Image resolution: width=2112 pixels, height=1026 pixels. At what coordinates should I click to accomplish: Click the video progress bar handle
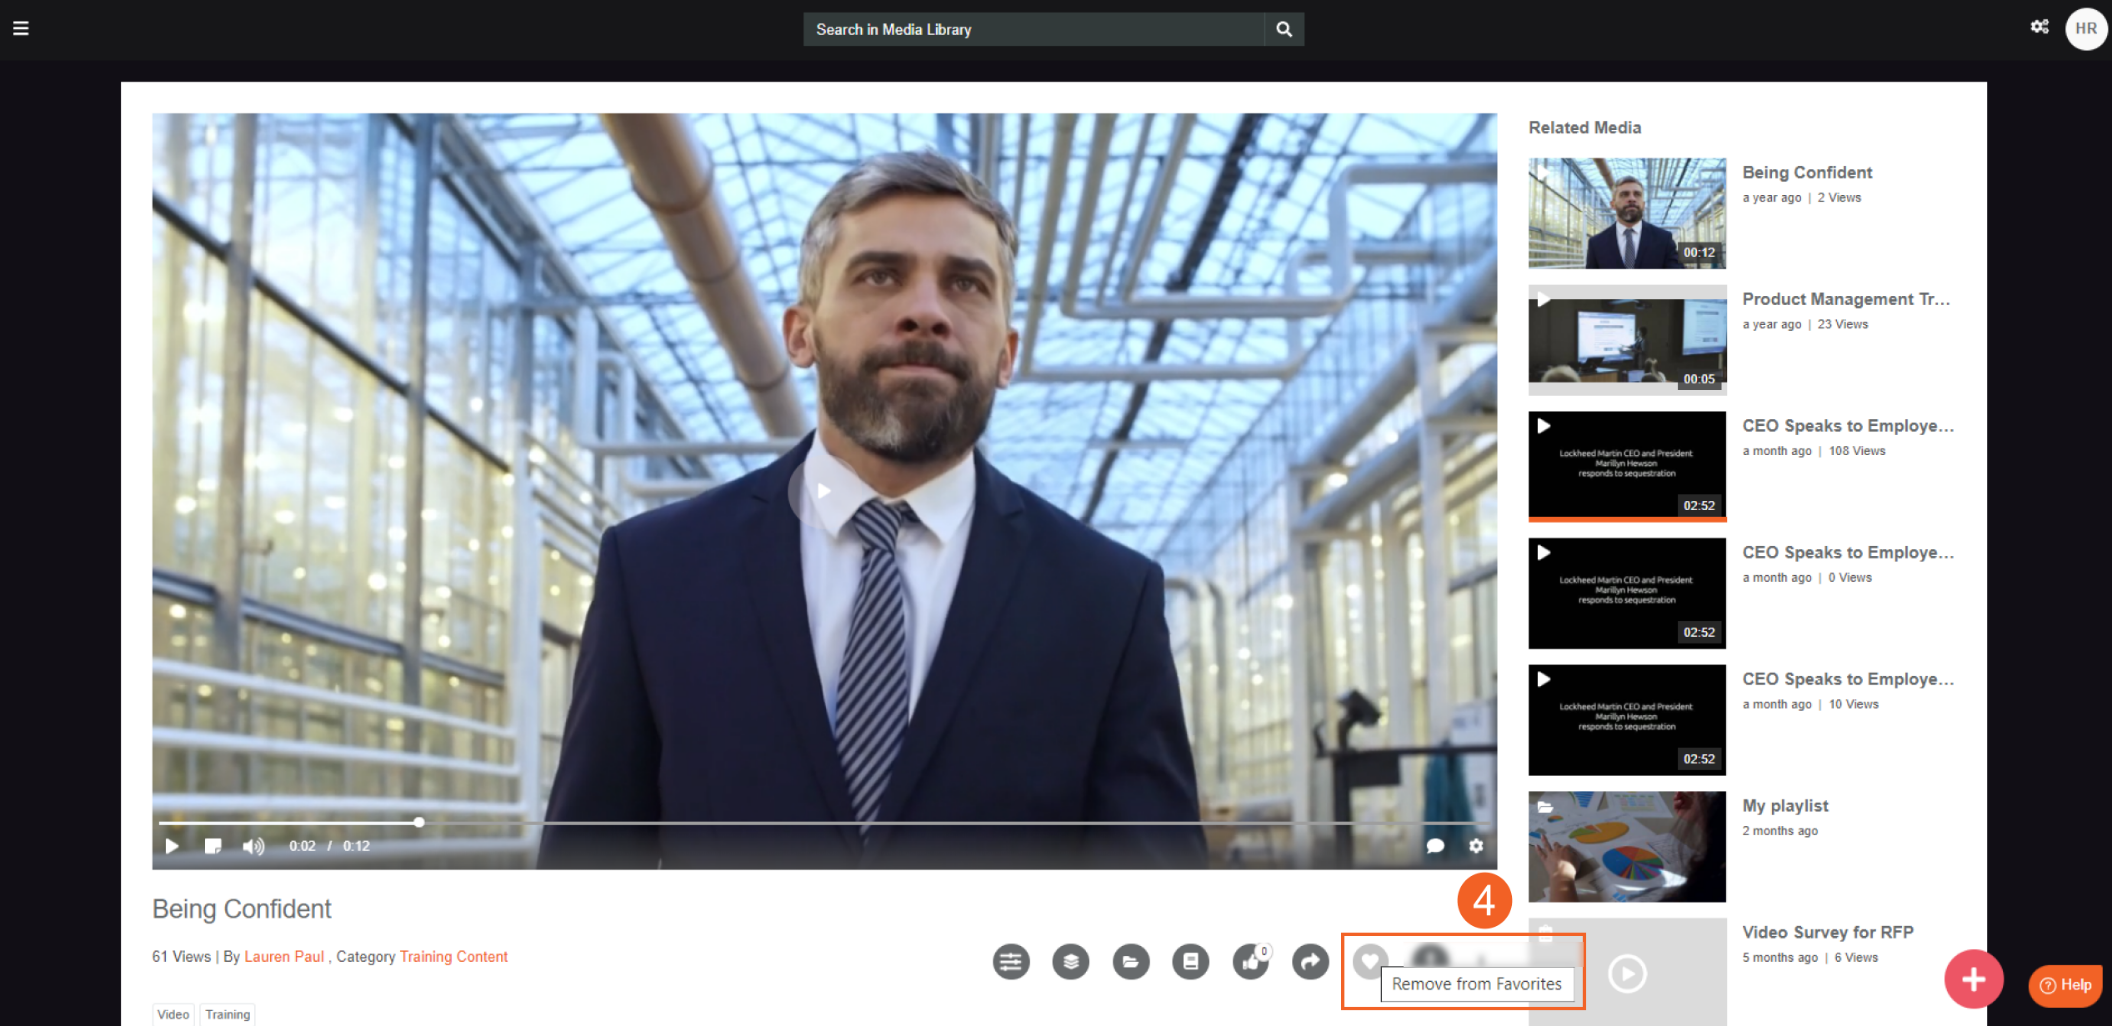click(419, 822)
